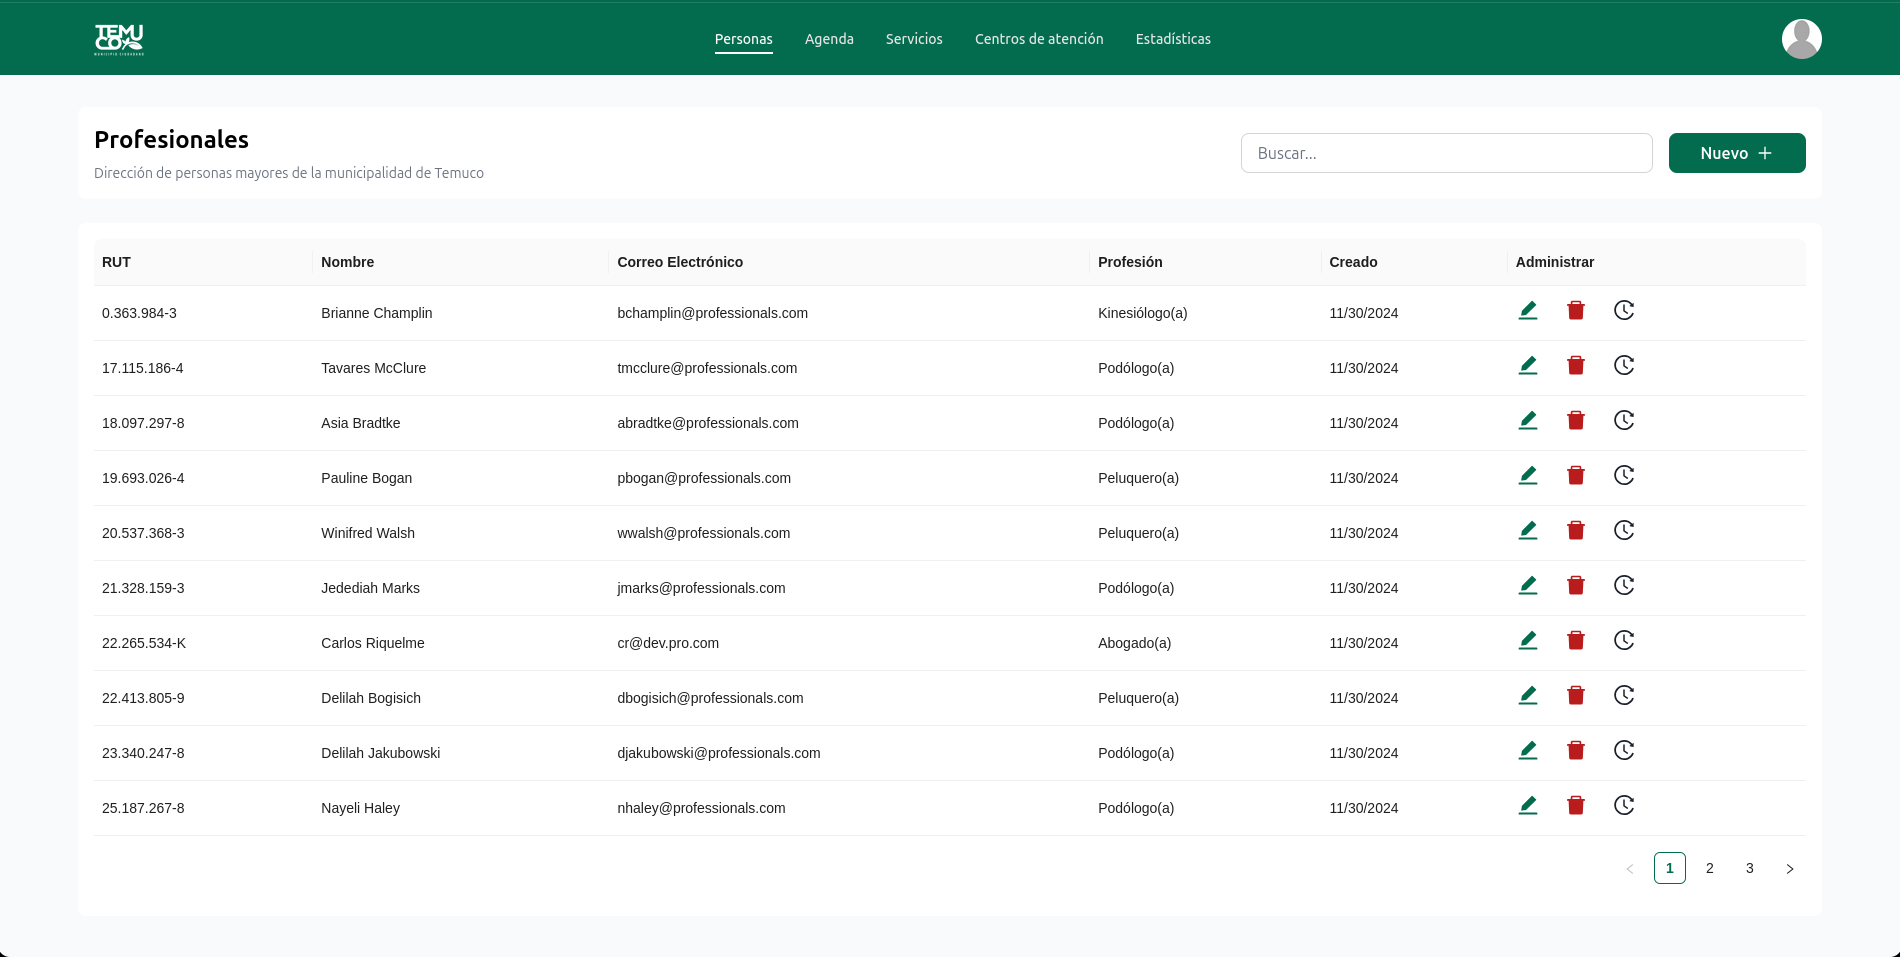Delete Nayeli Haley using trash icon

pyautogui.click(x=1576, y=806)
